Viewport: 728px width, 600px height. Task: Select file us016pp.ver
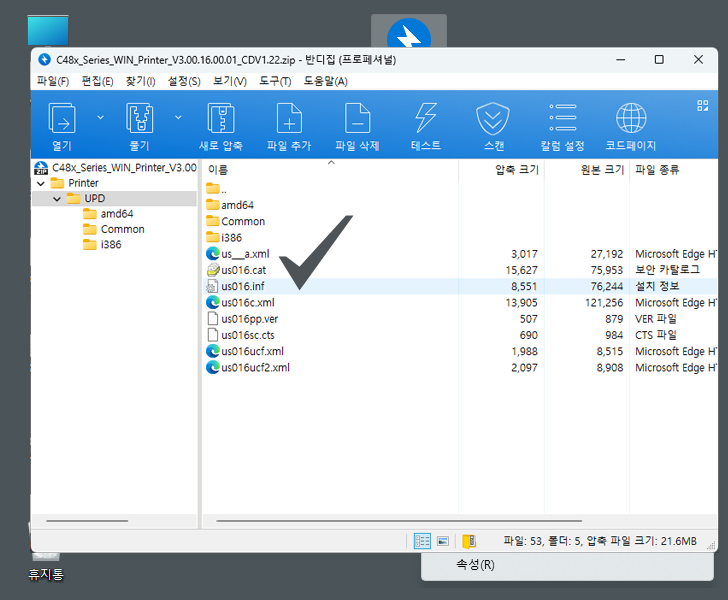point(242,319)
